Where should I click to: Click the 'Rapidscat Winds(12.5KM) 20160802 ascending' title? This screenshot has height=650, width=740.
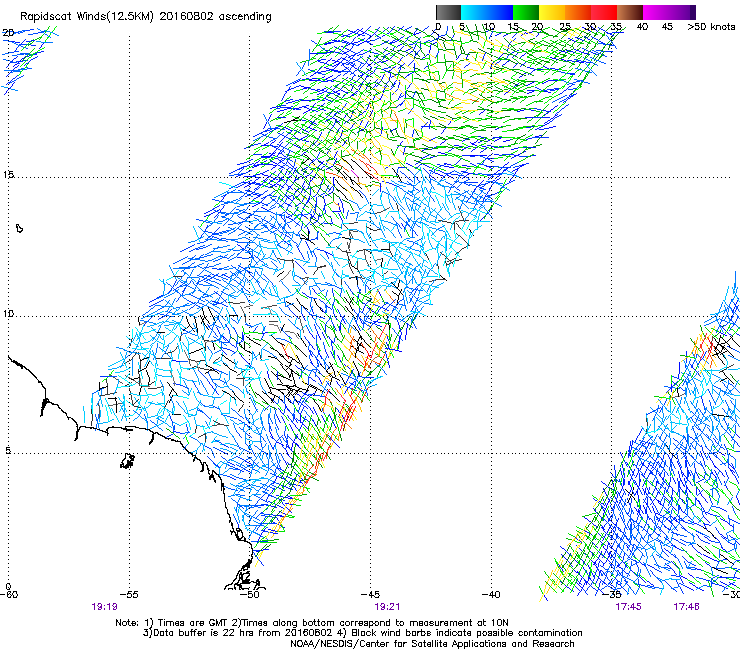(146, 17)
